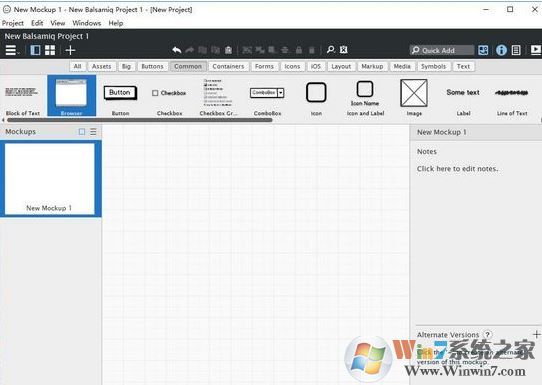Screen dimensions: 542x385
Task: Pick the Label 'Some text' control
Action: pos(463,97)
